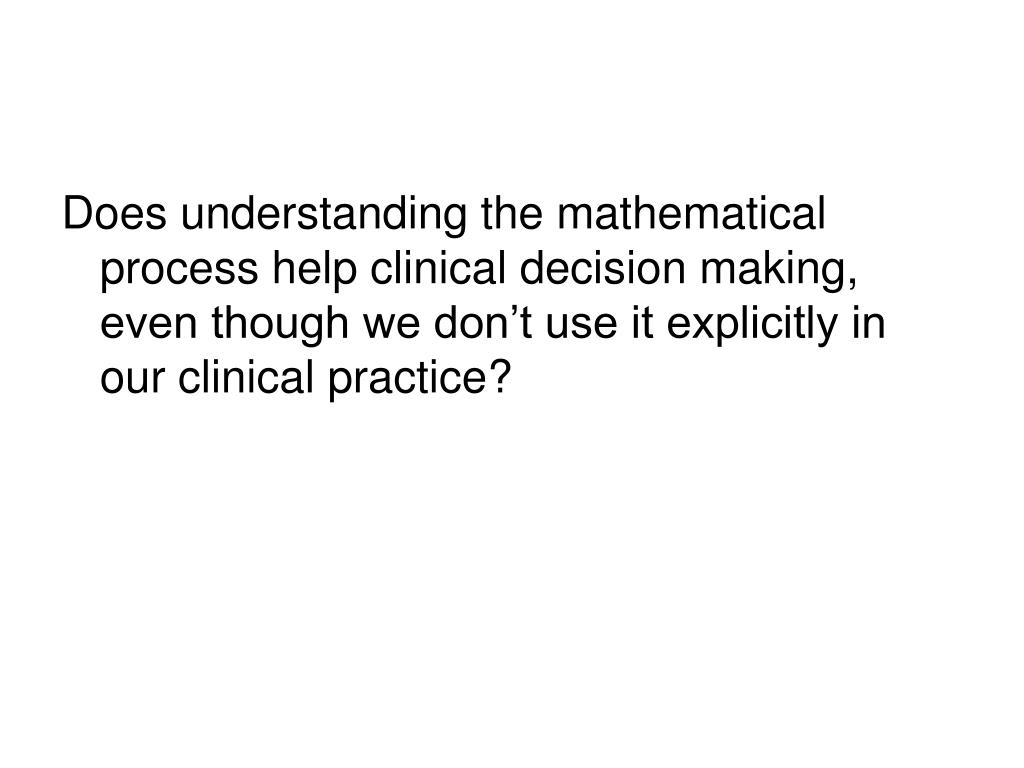Click the word "the" before mathematical
Image resolution: width=1024 pixels, height=768 pixels.
pos(512,214)
